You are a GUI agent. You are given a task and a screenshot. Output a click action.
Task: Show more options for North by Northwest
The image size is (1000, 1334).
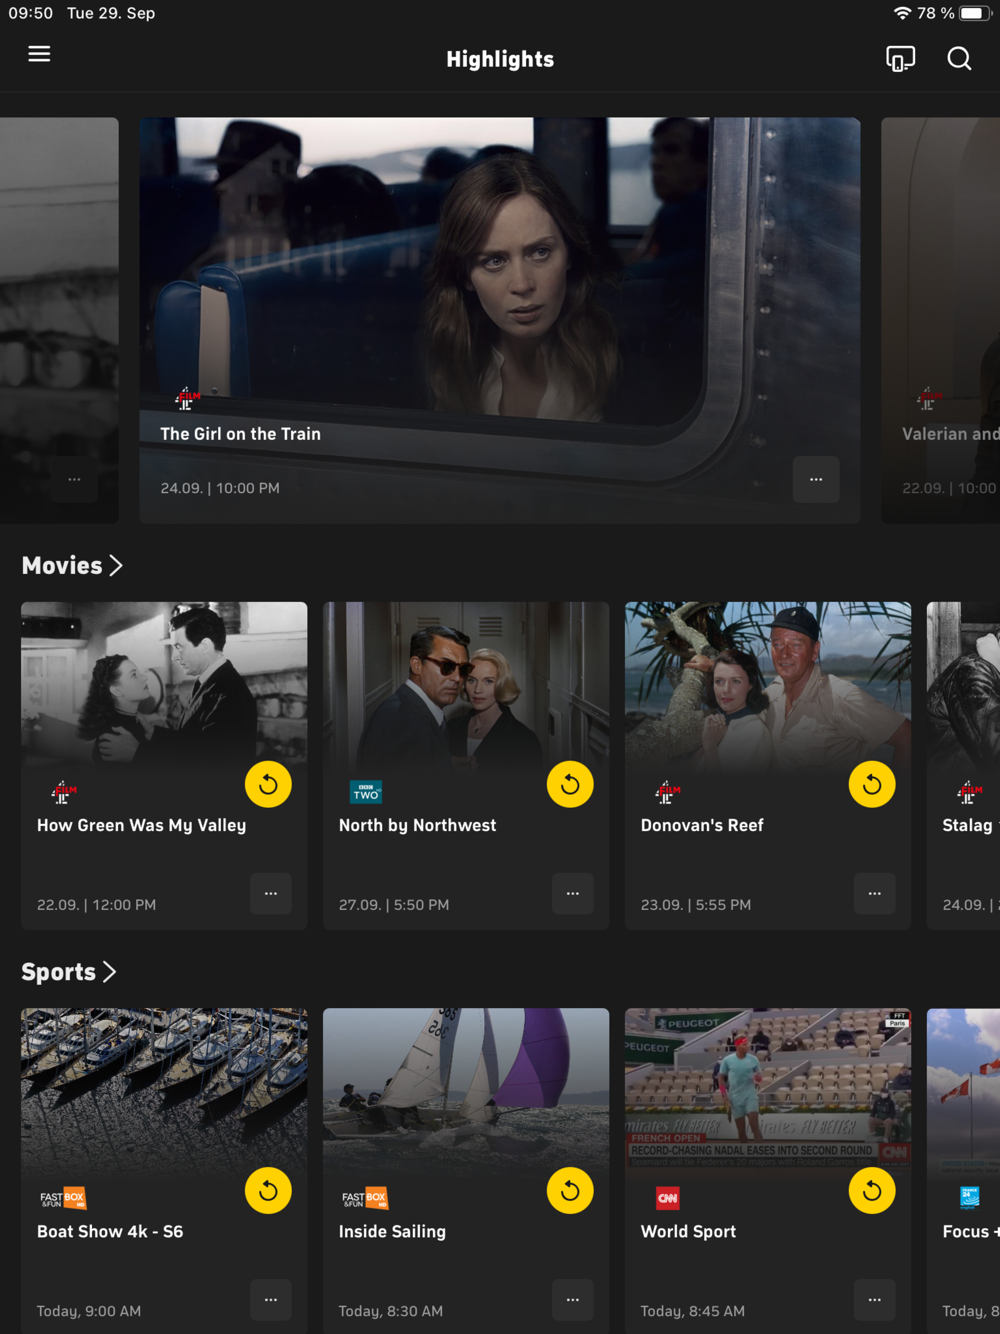point(572,893)
